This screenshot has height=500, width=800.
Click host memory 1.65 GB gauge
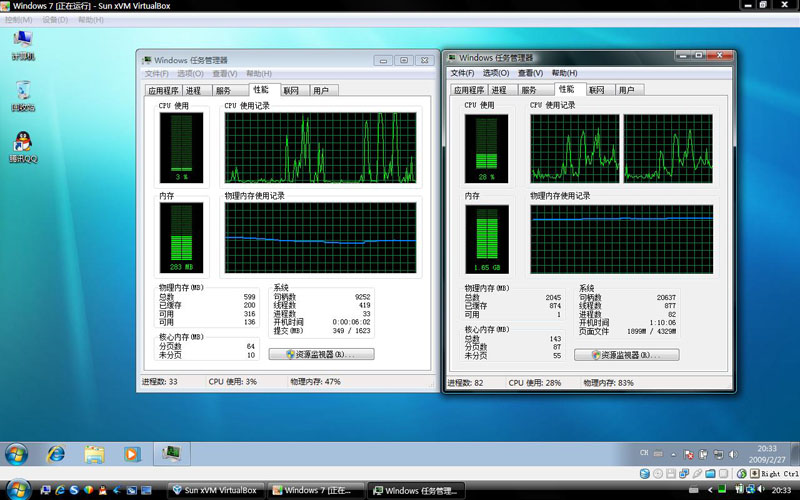tap(487, 239)
